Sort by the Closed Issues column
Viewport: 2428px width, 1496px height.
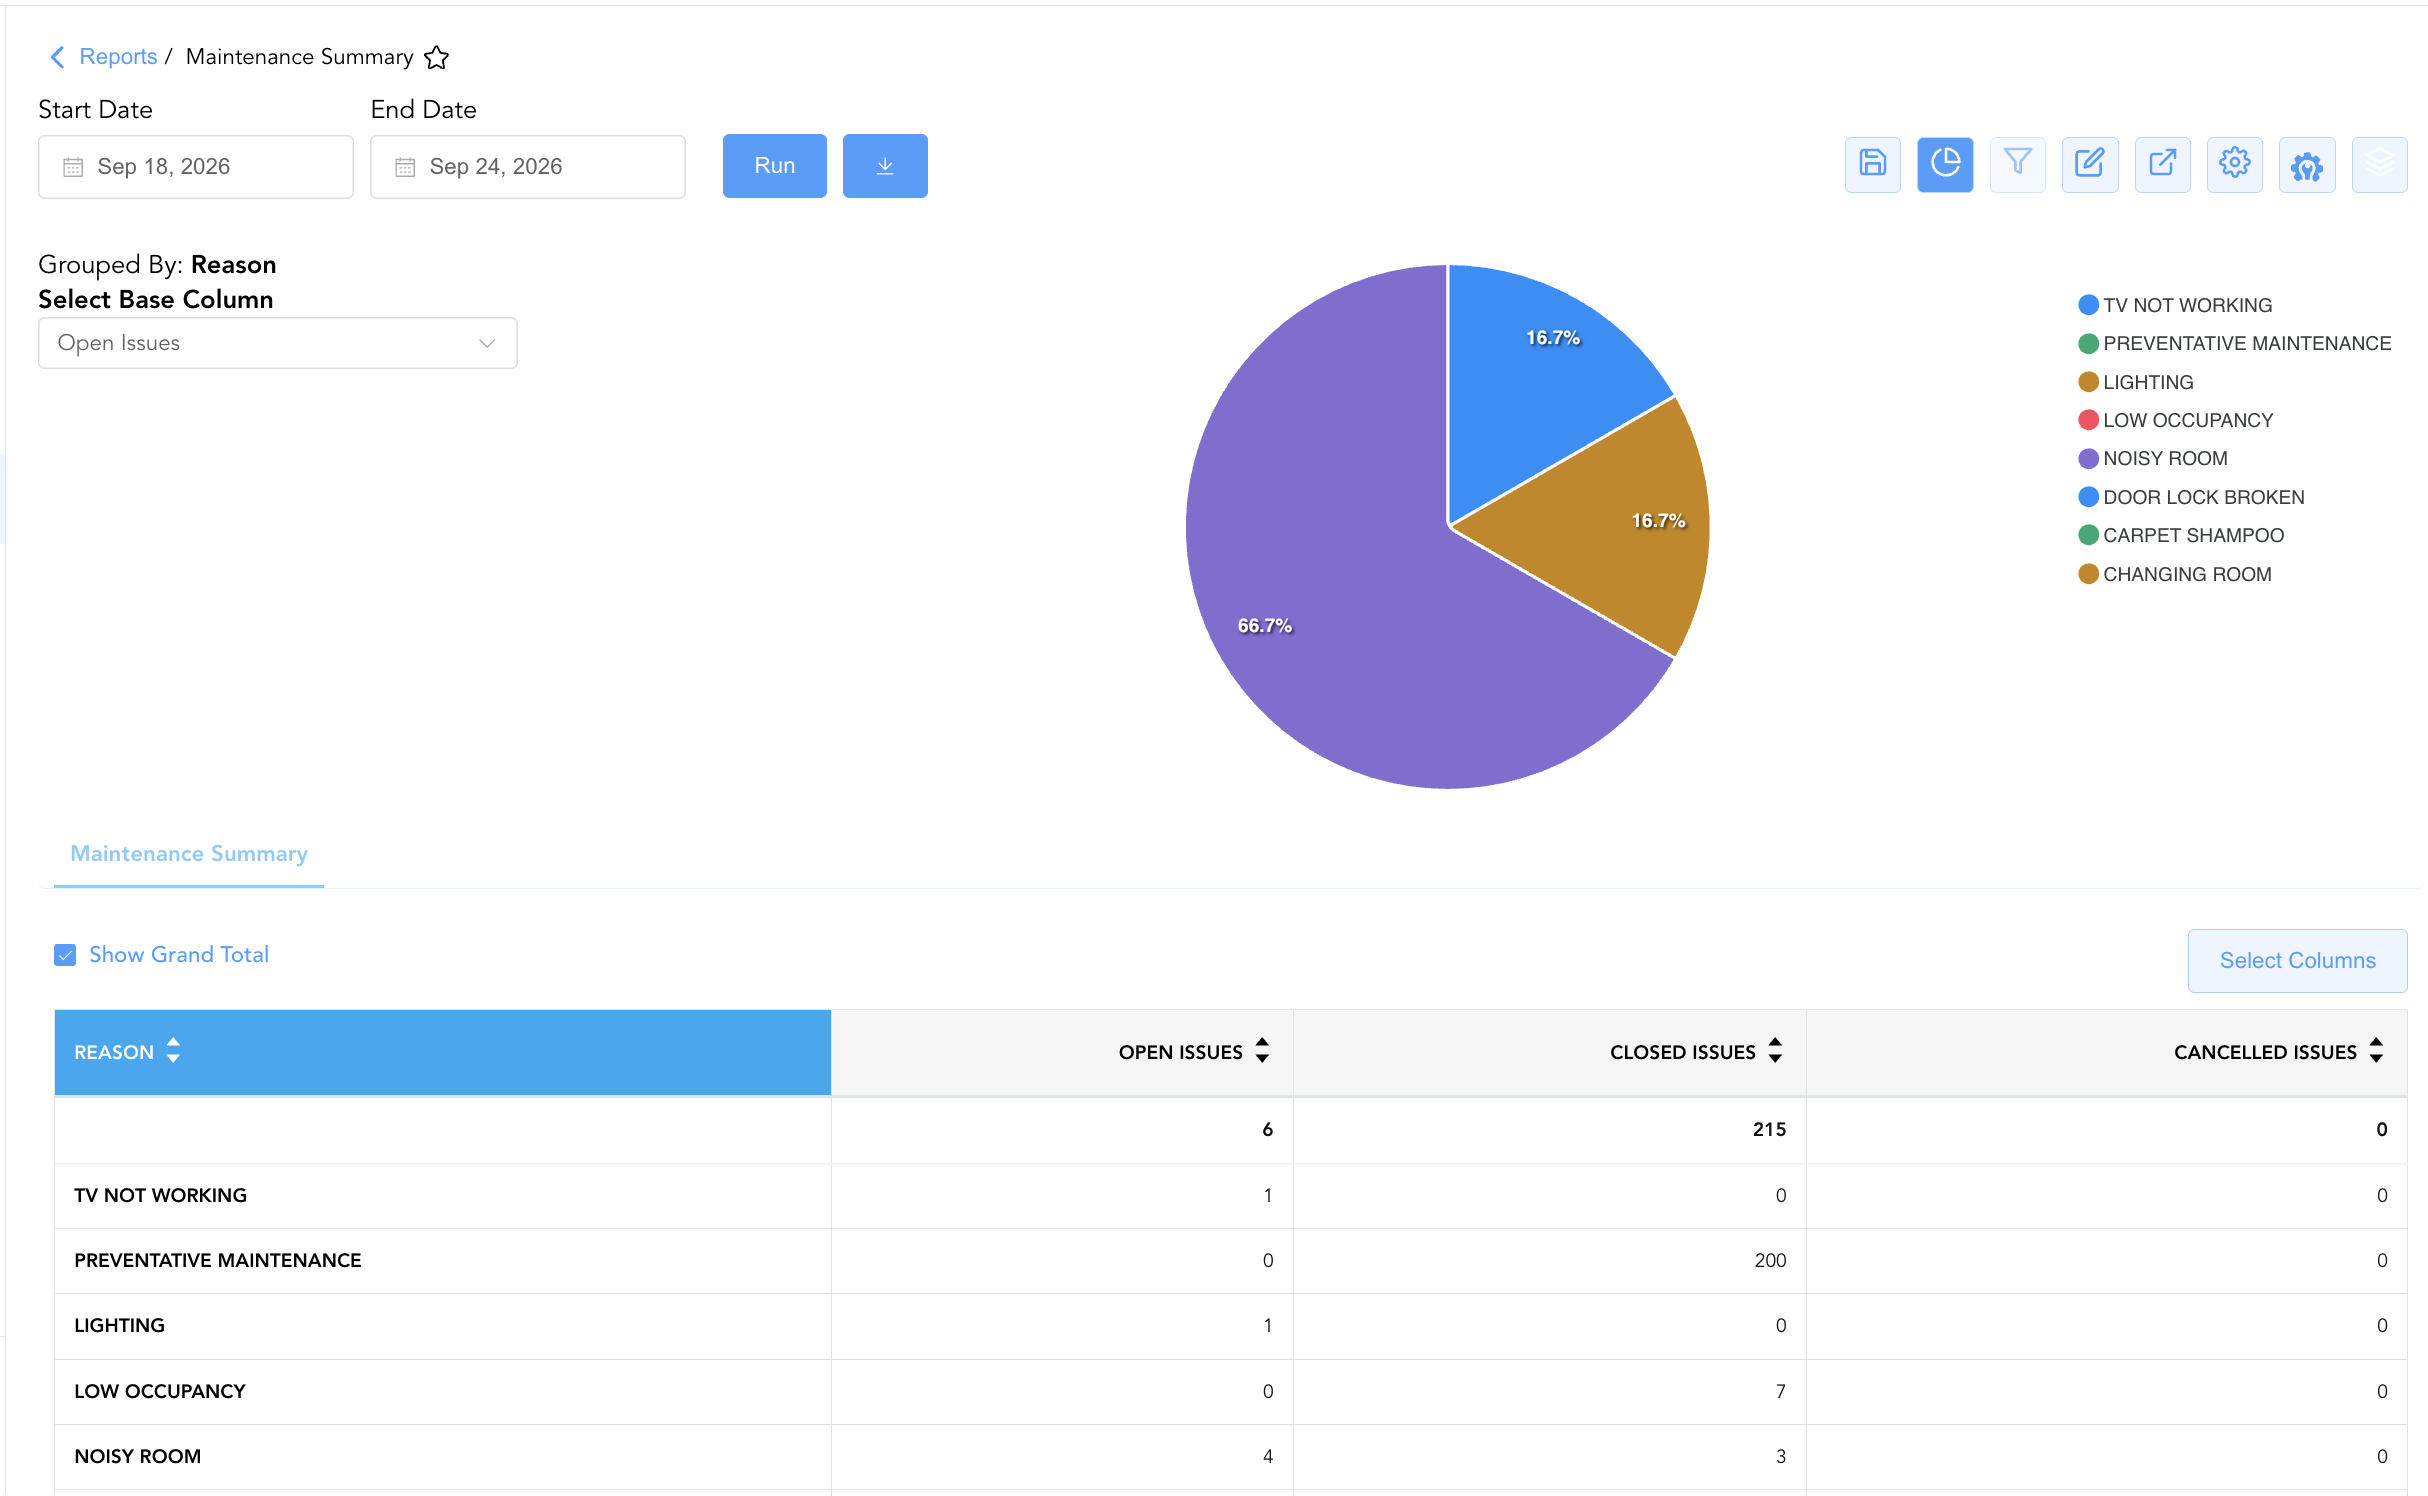(x=1696, y=1052)
